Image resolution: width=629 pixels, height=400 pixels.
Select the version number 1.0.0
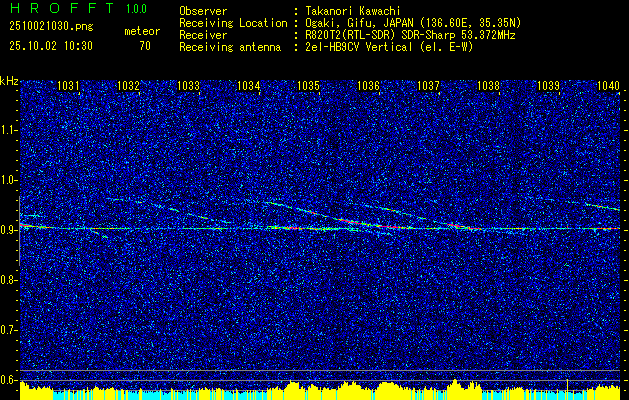[136, 9]
